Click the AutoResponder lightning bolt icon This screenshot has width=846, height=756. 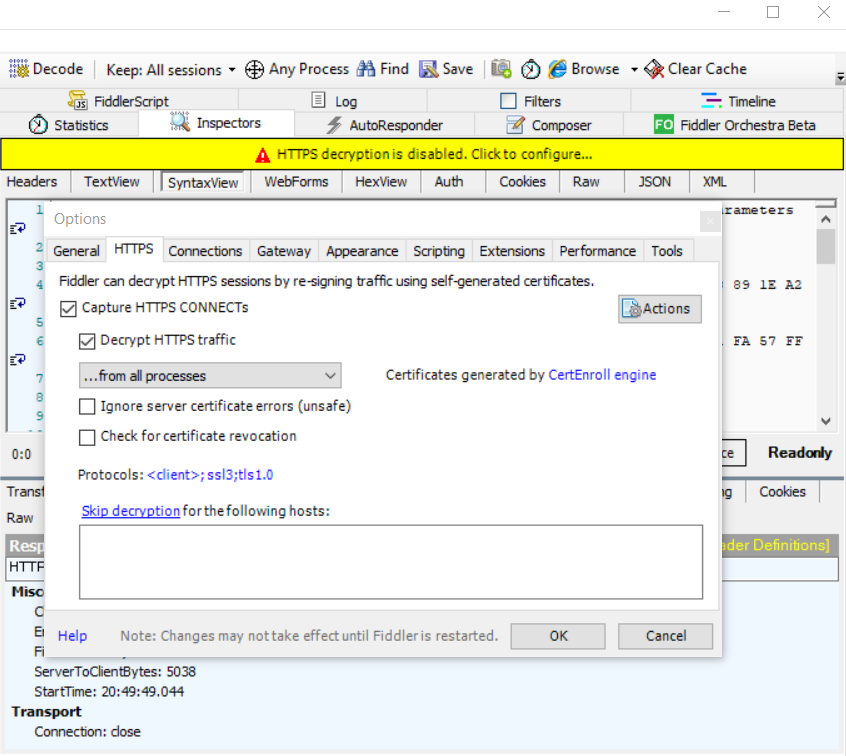pyautogui.click(x=334, y=125)
